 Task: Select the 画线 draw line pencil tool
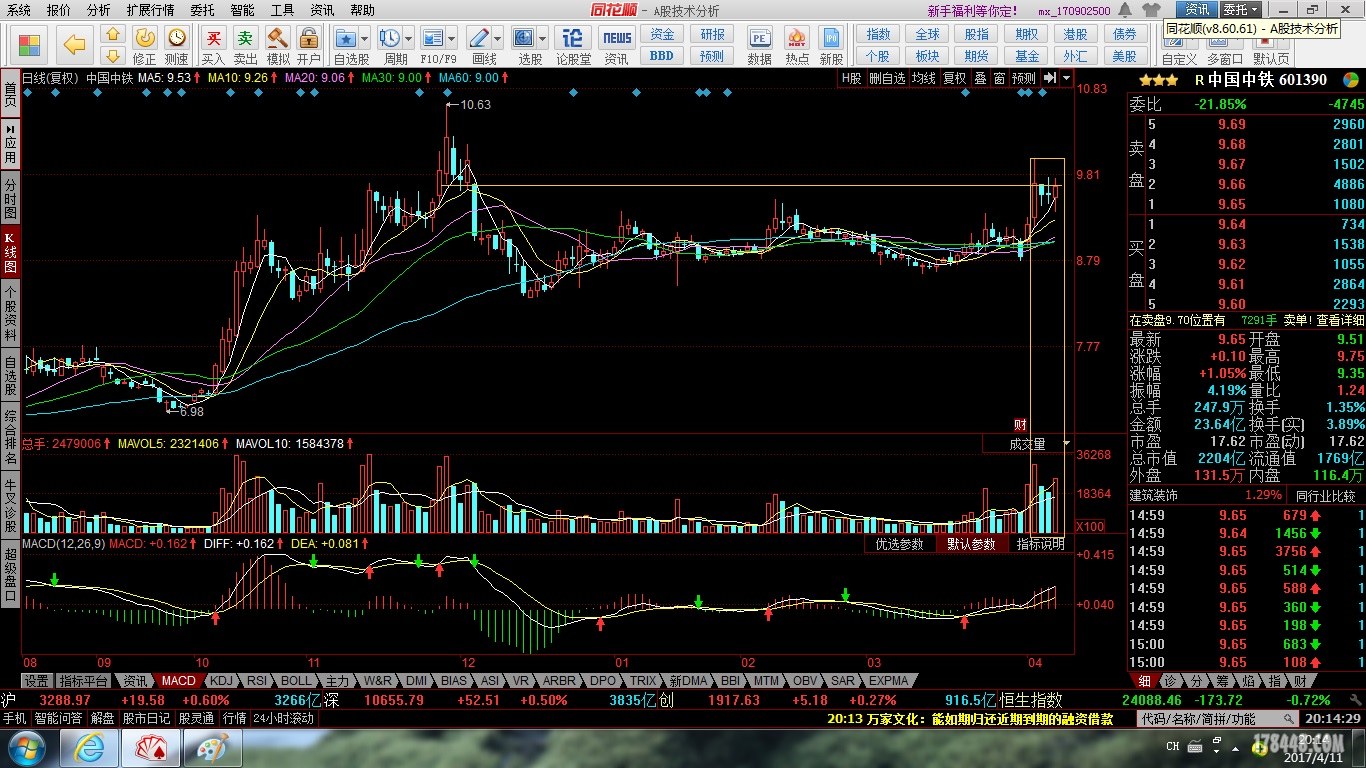(x=479, y=38)
